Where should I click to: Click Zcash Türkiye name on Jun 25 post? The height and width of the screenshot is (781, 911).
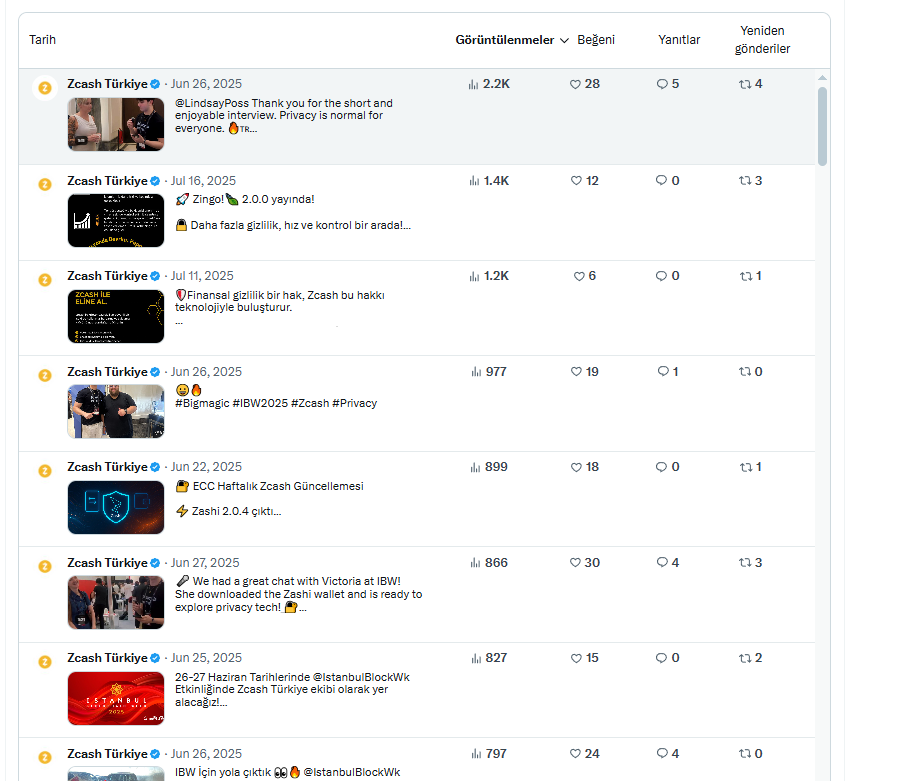pos(107,658)
